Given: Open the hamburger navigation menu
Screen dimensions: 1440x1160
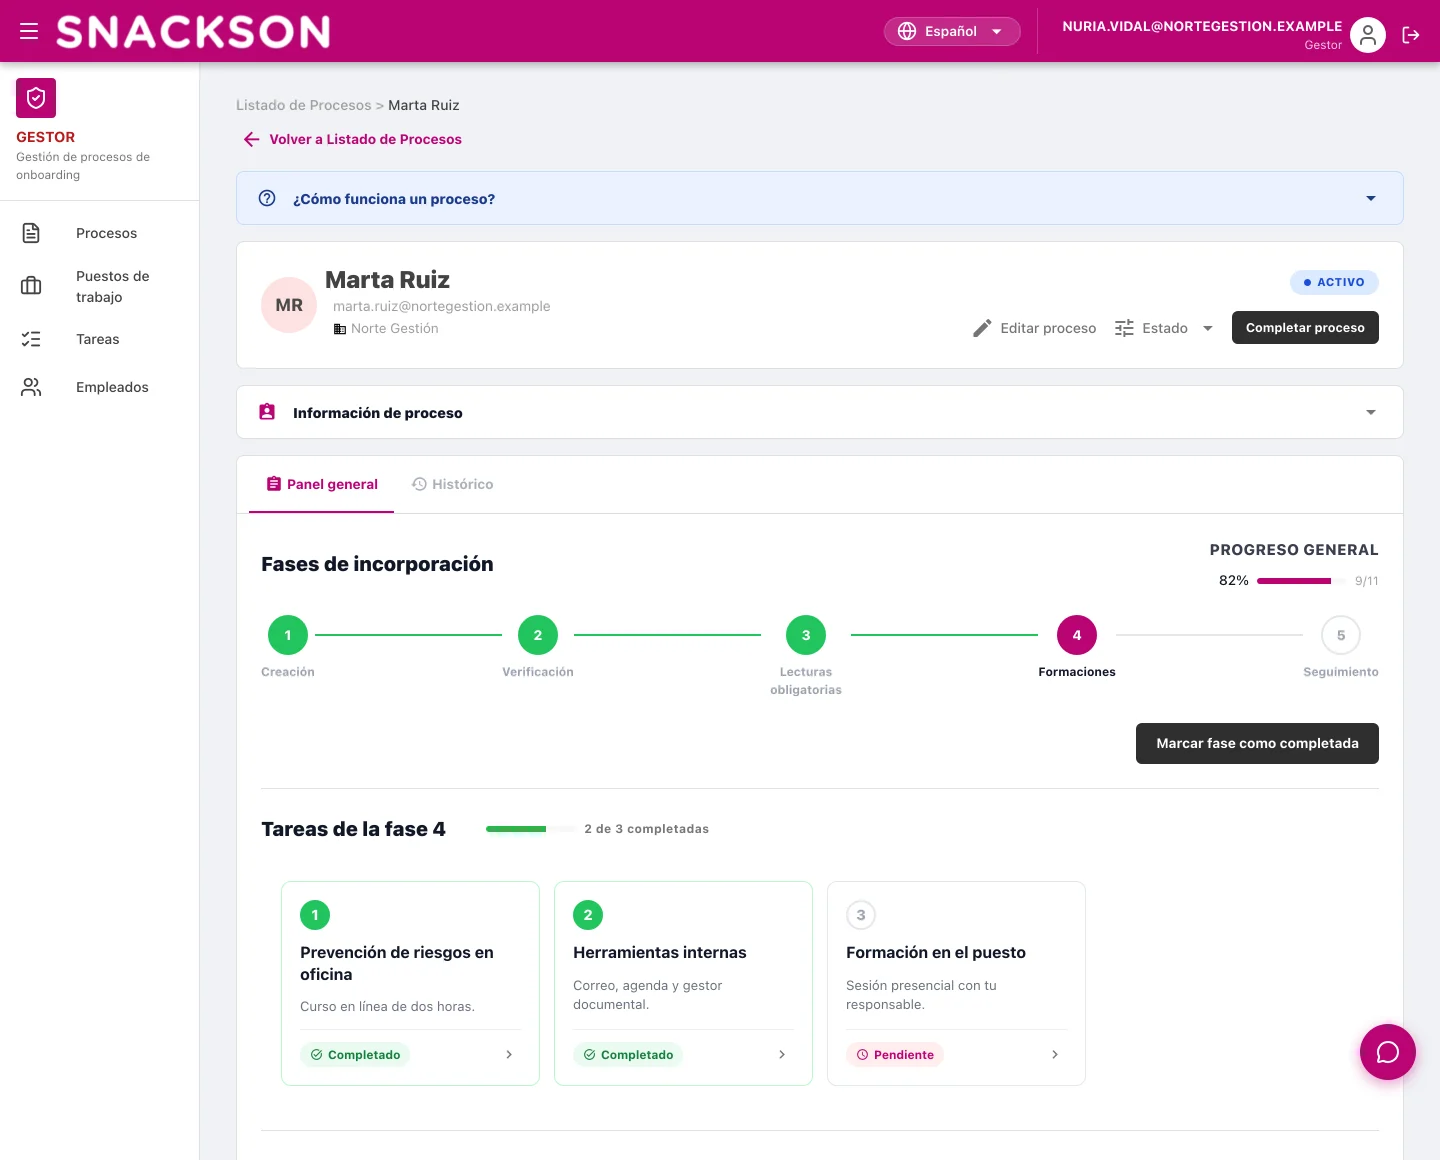Looking at the screenshot, I should tap(29, 31).
